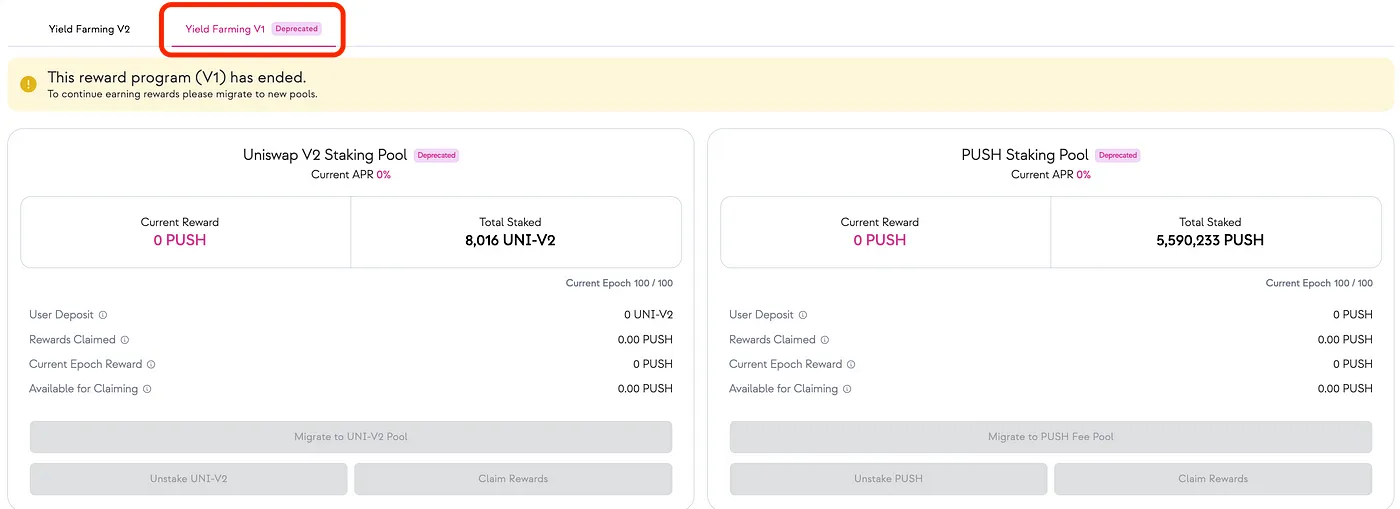Click info icon next to PUSH pool User Deposit
This screenshot has height=509, width=1400.
coord(803,315)
